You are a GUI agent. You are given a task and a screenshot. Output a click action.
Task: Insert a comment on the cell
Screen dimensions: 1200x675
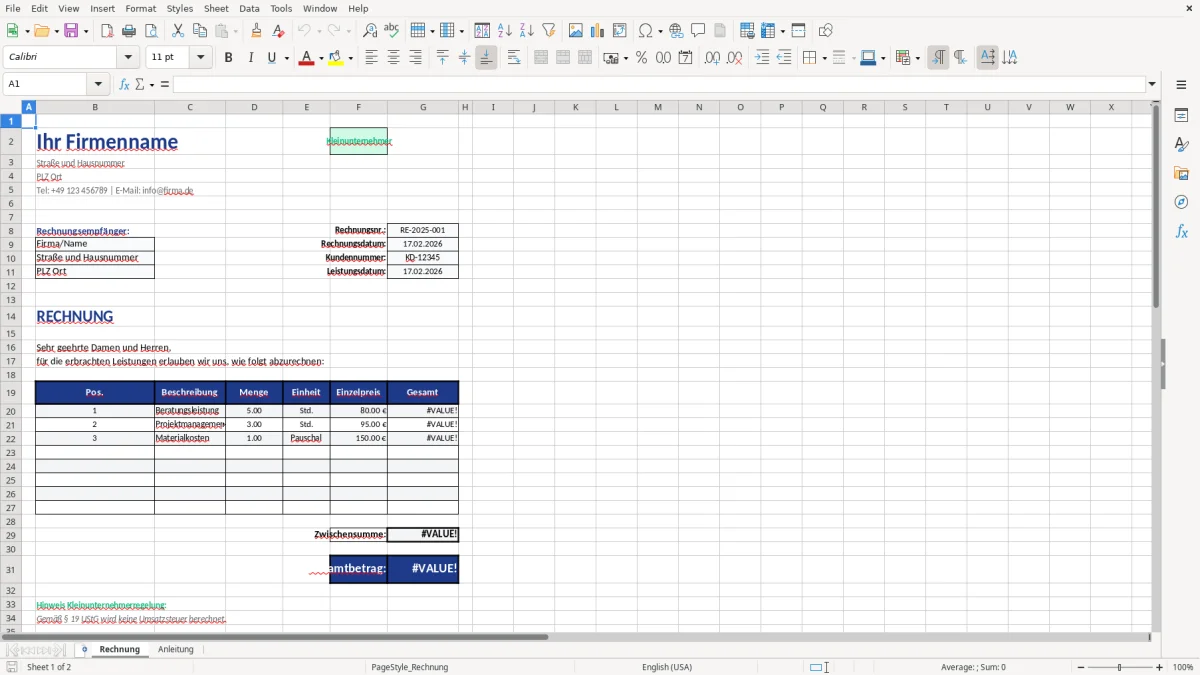(699, 30)
